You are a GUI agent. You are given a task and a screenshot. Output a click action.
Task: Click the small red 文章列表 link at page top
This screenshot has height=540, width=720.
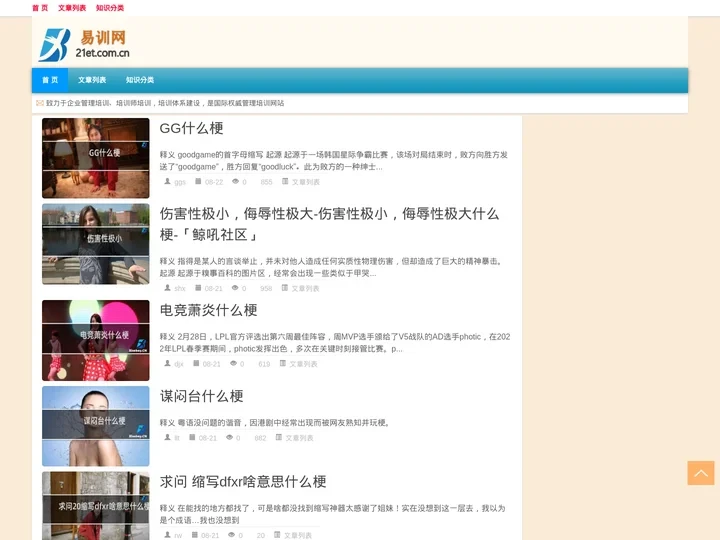(x=72, y=8)
